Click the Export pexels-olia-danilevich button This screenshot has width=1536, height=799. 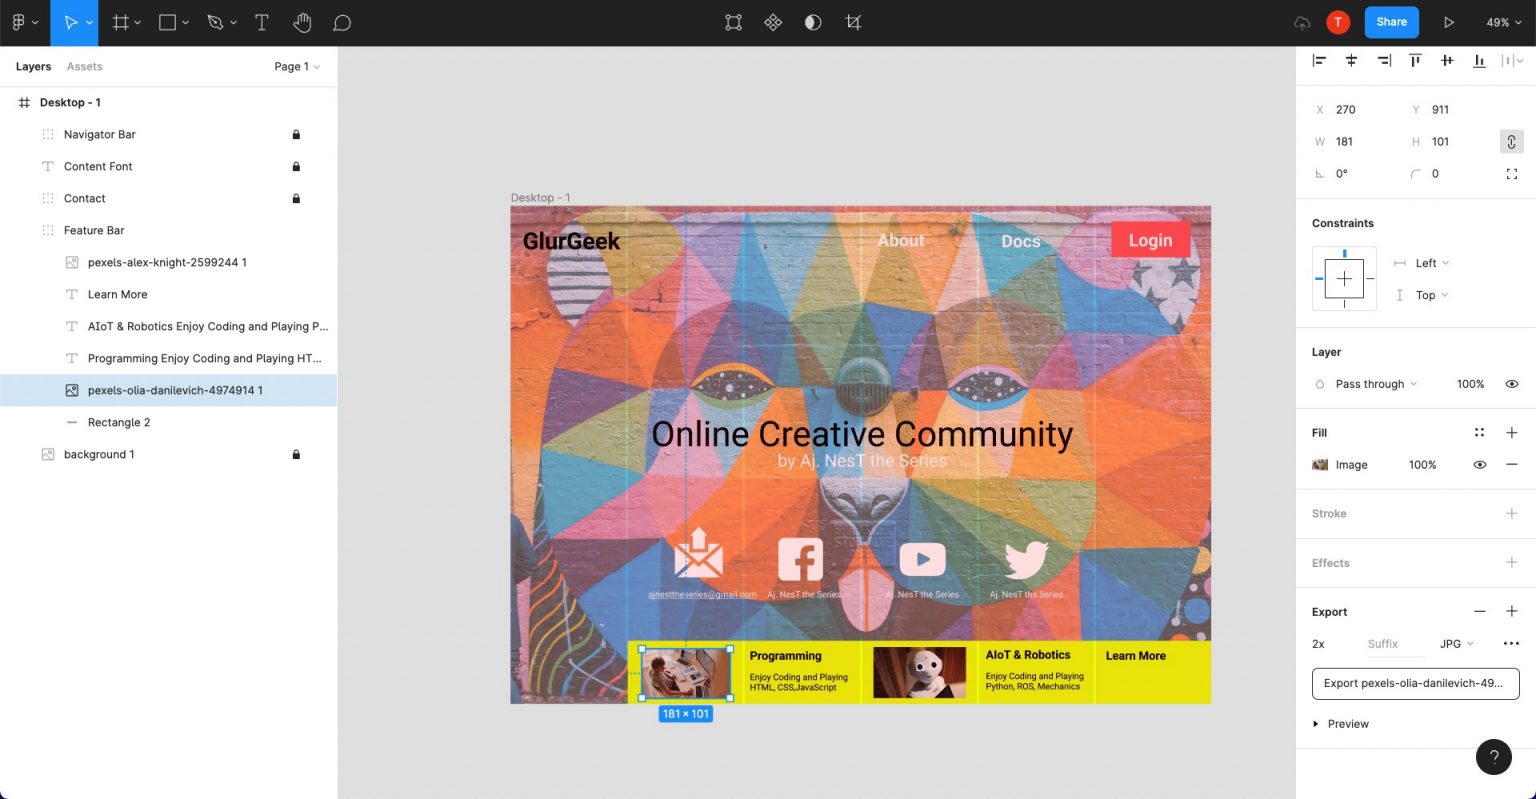click(1414, 684)
